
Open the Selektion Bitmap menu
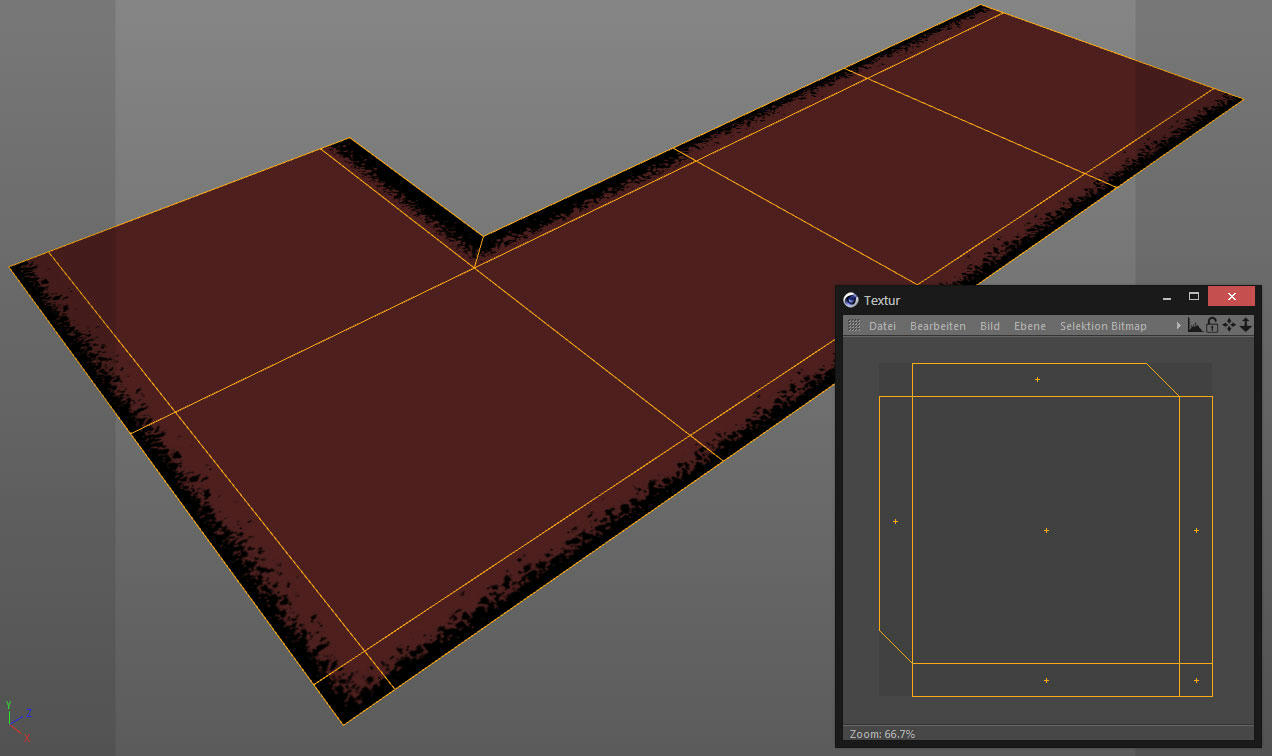(x=1103, y=326)
